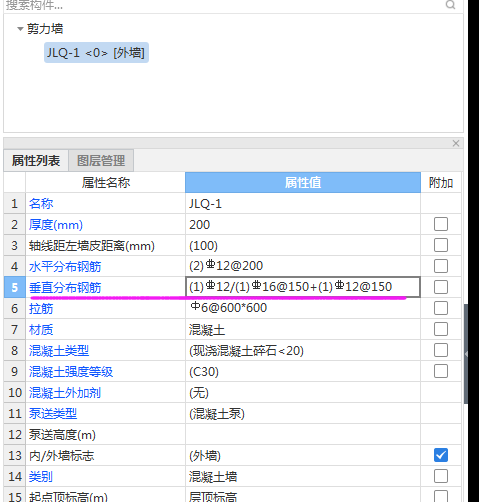
Task: Click the 类别 property link
Action: (x=41, y=477)
